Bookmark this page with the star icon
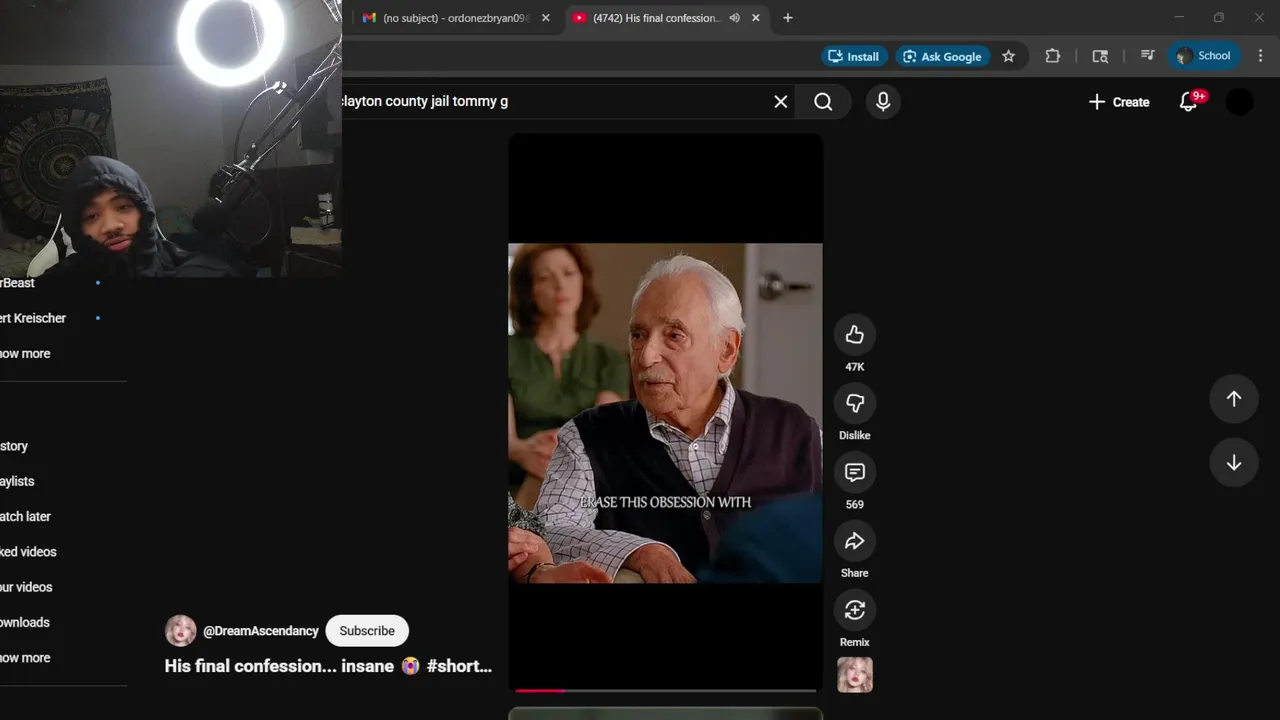This screenshot has width=1280, height=720. click(1008, 56)
